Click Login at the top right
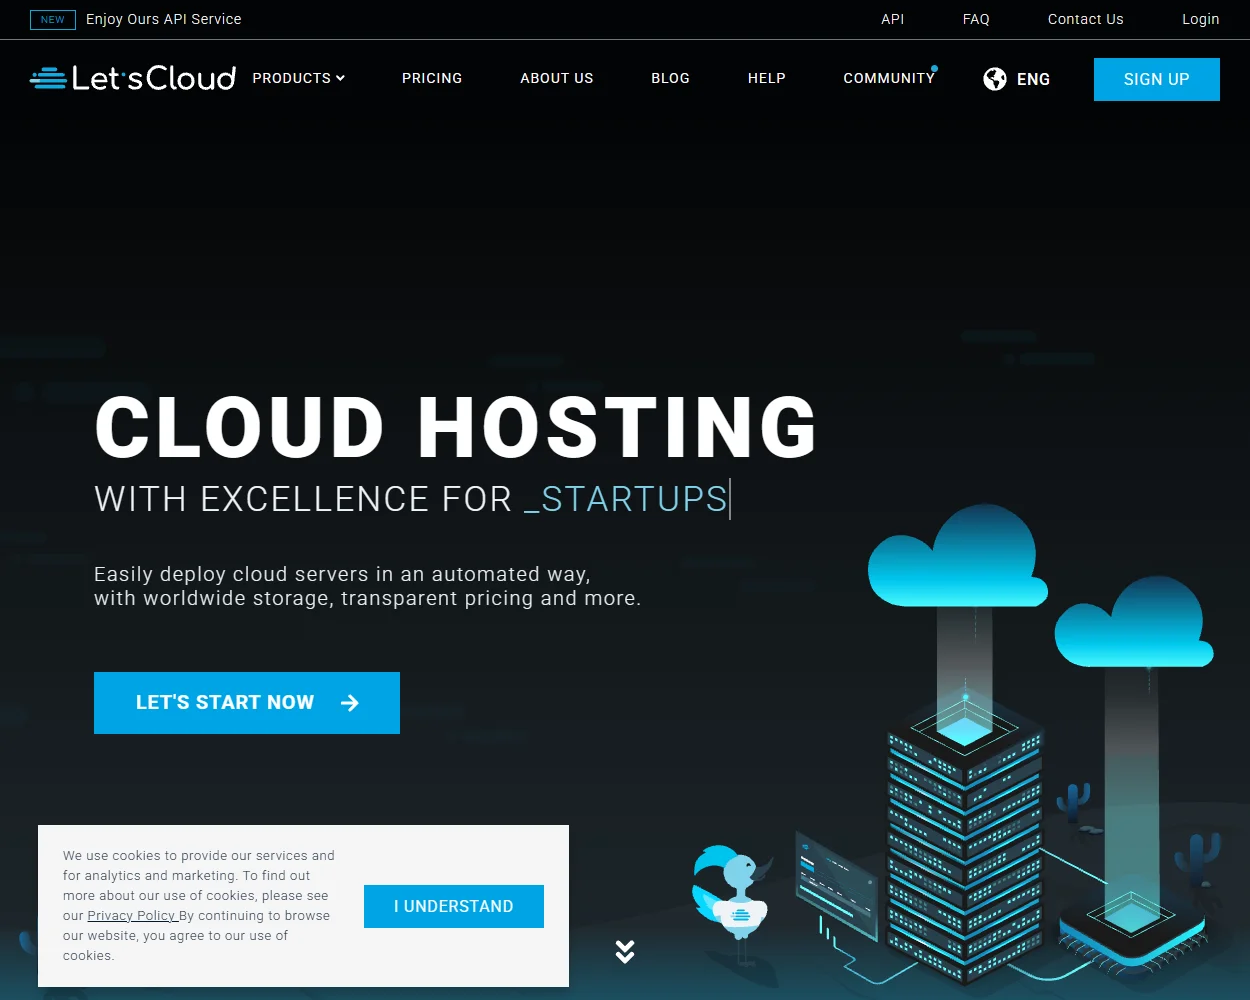 (1201, 19)
